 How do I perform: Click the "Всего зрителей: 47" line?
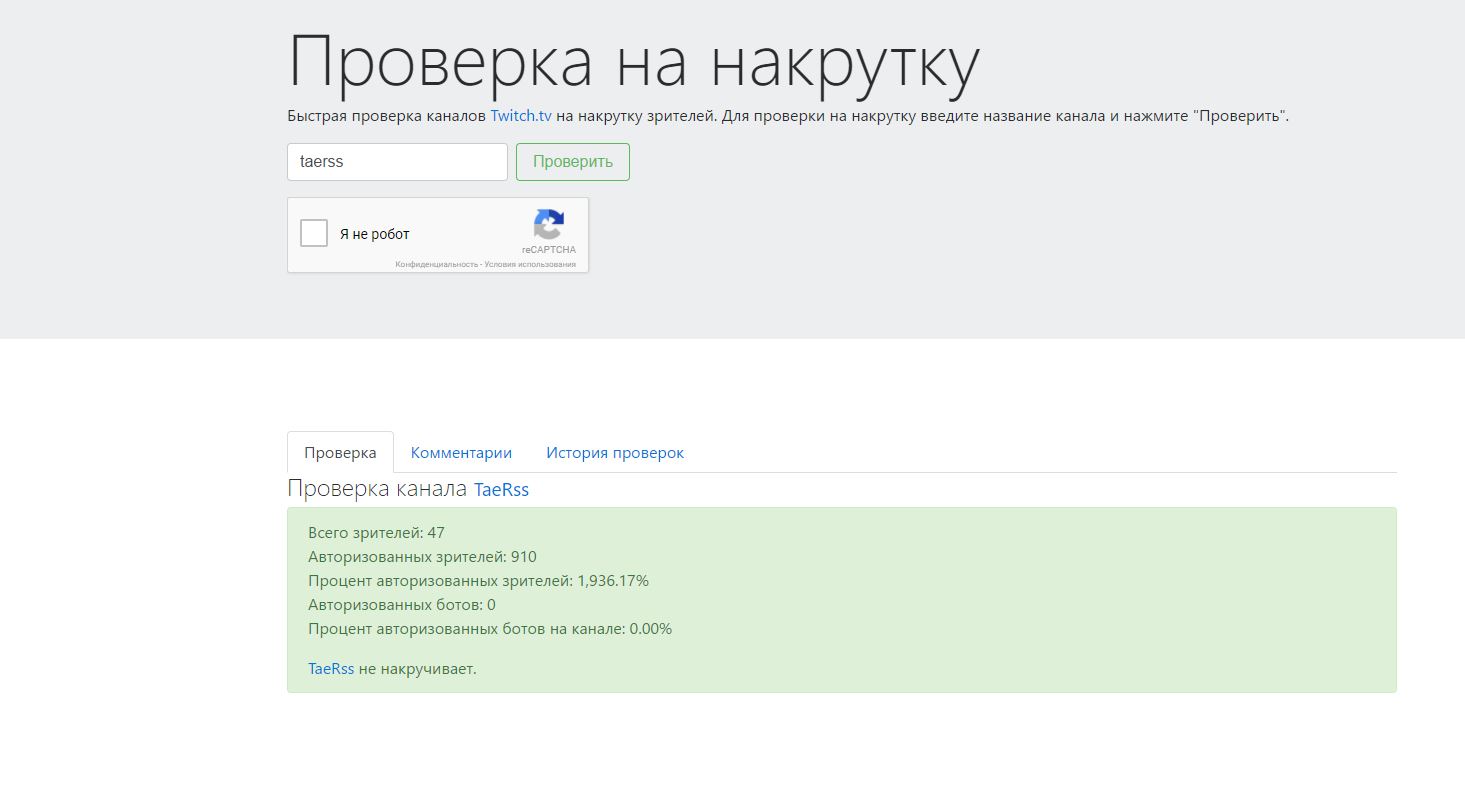376,533
